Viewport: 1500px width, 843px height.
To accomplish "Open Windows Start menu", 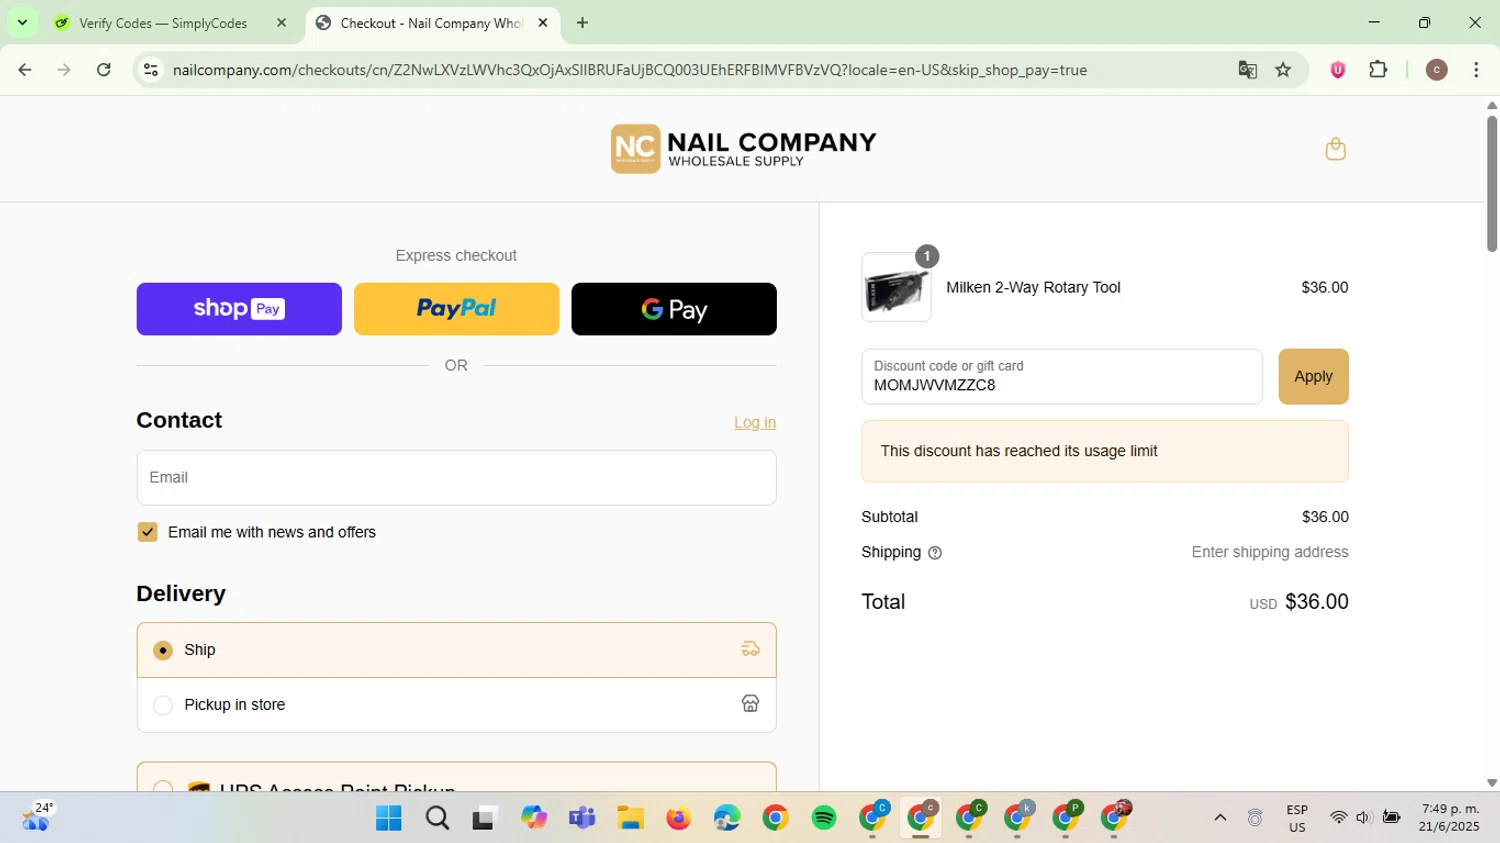I will pos(388,819).
